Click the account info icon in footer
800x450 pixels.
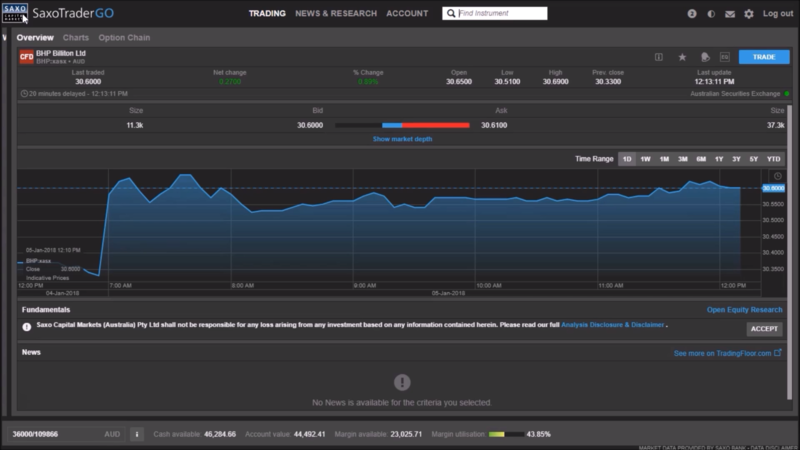click(x=137, y=434)
